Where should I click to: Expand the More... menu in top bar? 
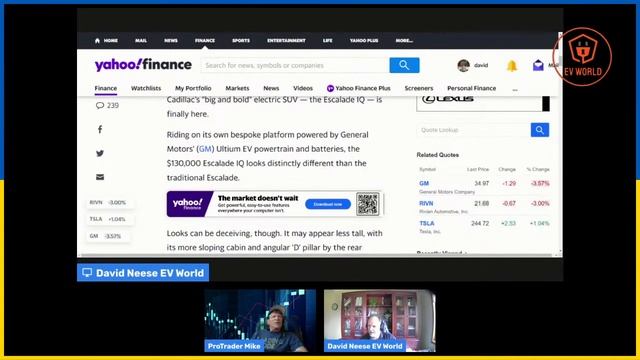[404, 40]
